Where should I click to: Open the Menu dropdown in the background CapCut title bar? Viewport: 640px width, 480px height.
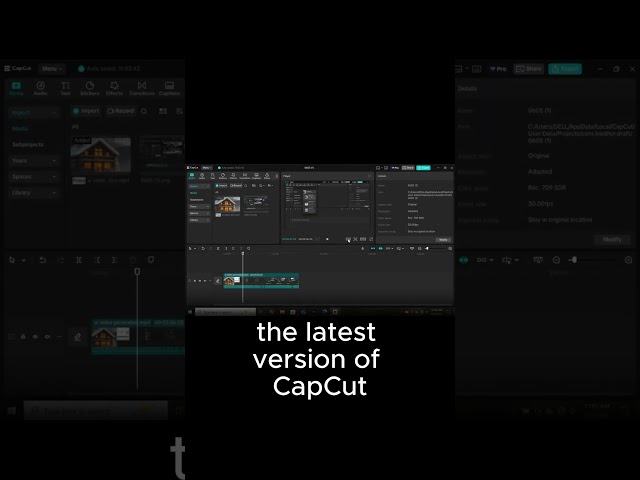coord(52,69)
